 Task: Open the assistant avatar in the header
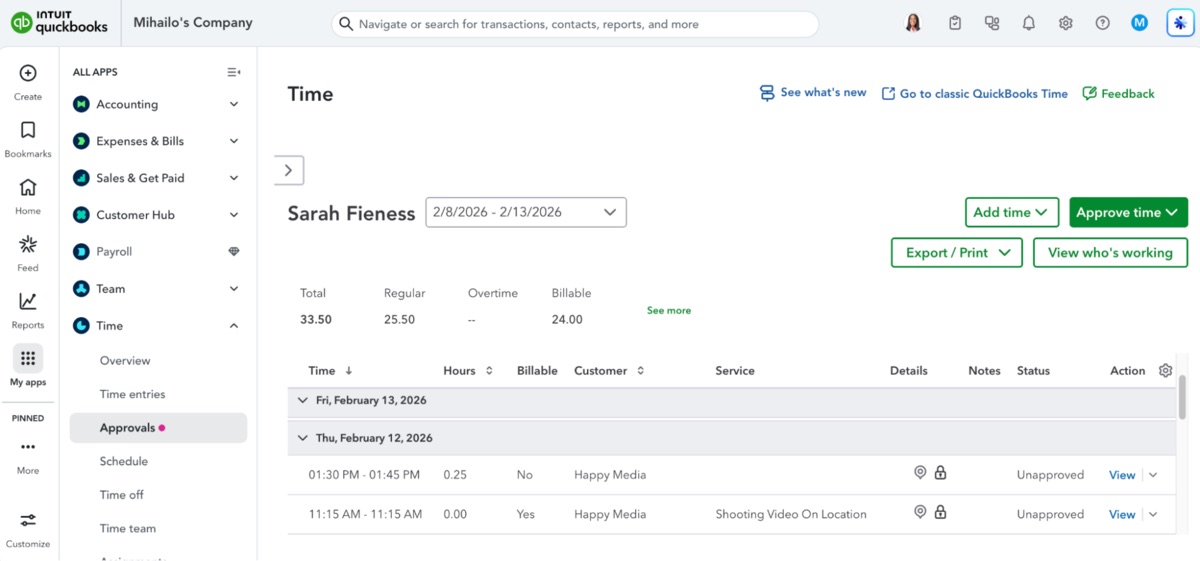point(913,23)
